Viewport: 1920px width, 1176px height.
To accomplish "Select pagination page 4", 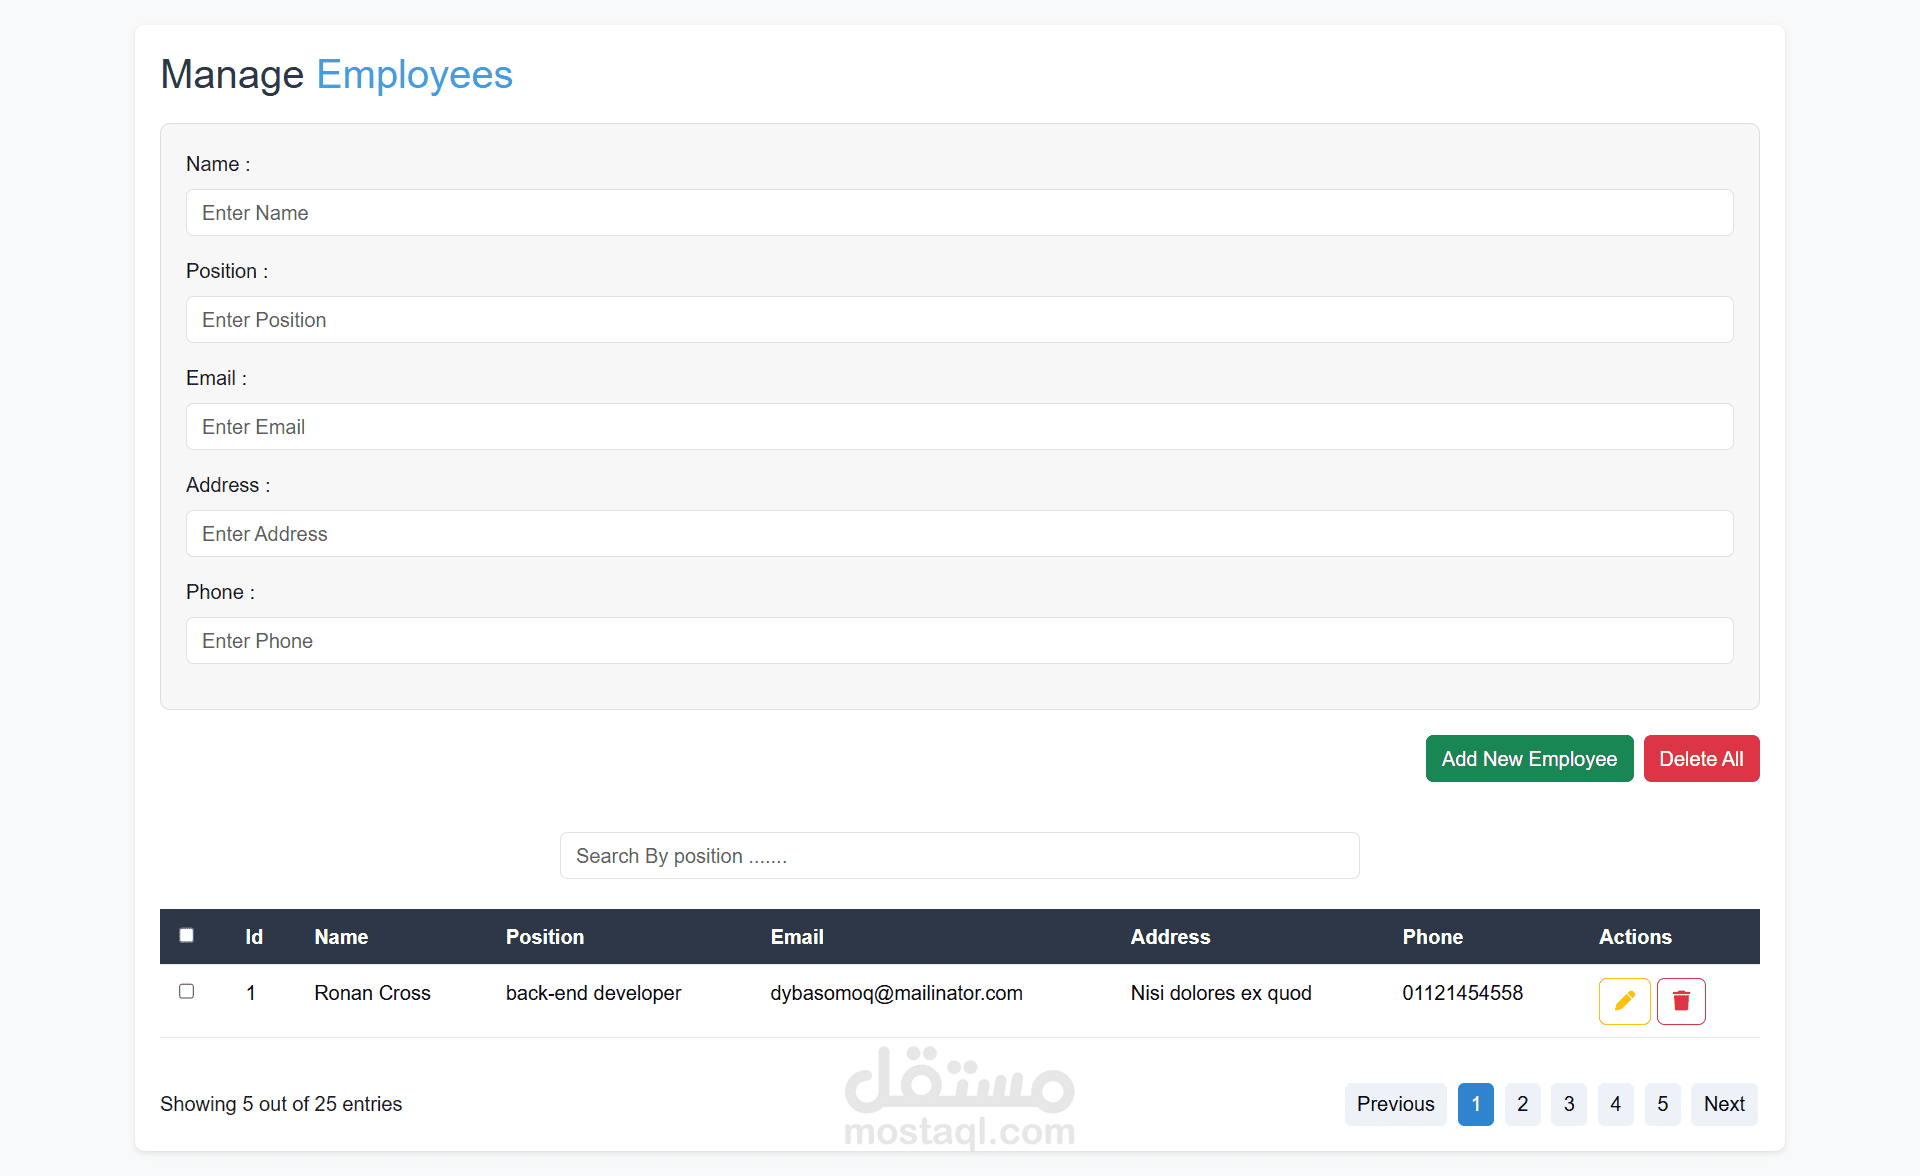I will (1615, 1104).
